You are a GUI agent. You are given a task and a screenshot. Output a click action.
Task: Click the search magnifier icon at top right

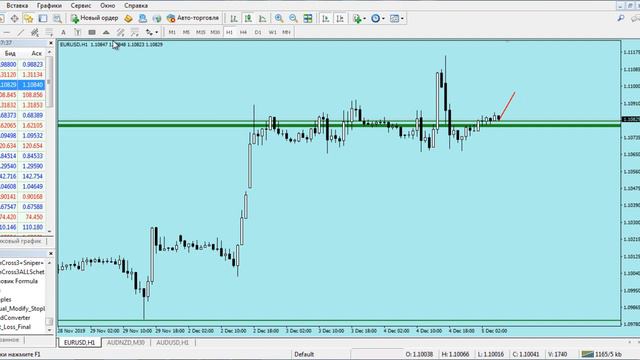[621, 18]
